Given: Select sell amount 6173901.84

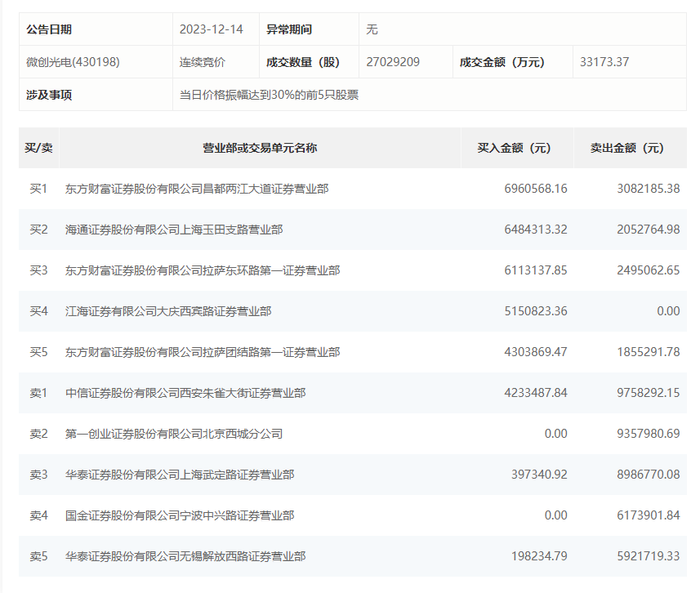Looking at the screenshot, I should click(649, 516).
